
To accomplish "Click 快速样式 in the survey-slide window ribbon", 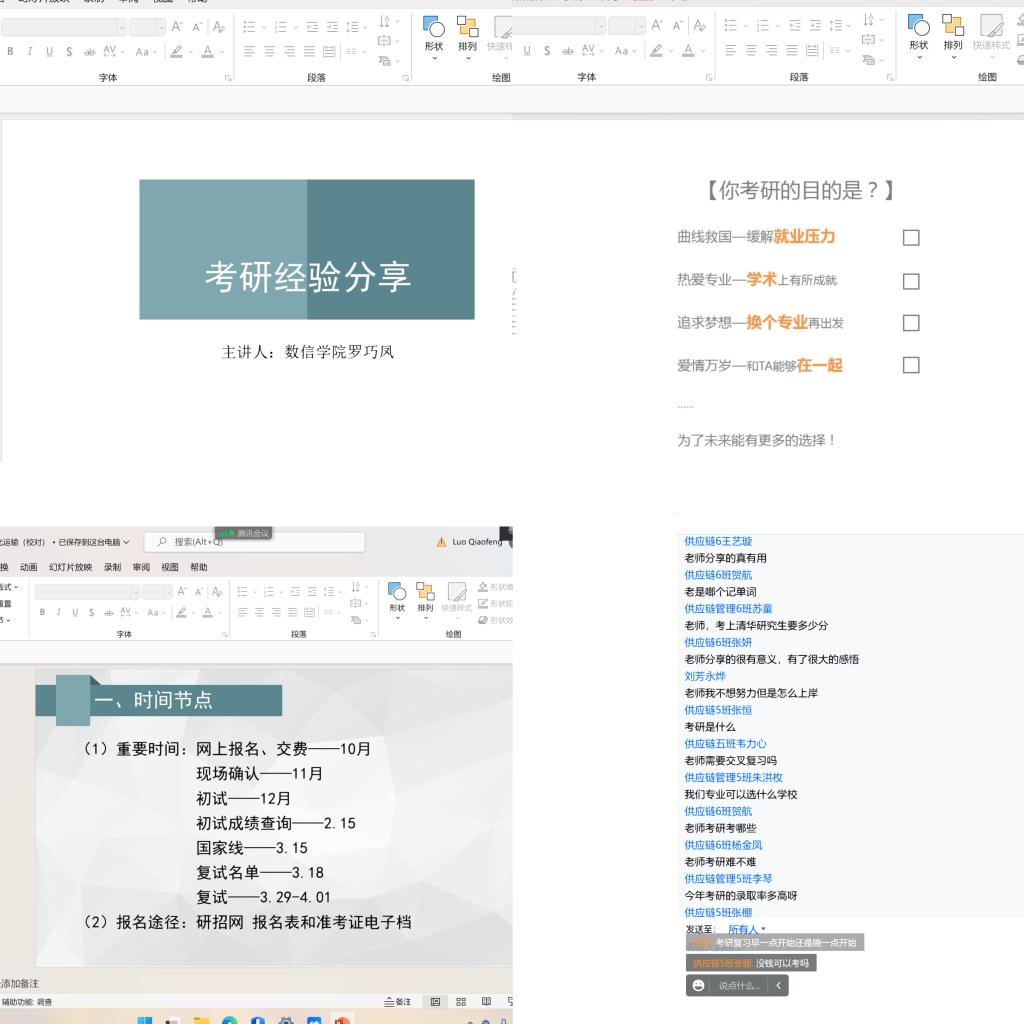I will point(991,32).
